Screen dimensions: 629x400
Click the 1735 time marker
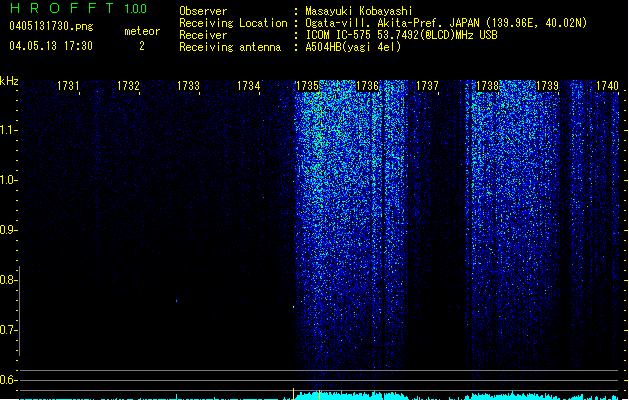point(307,86)
